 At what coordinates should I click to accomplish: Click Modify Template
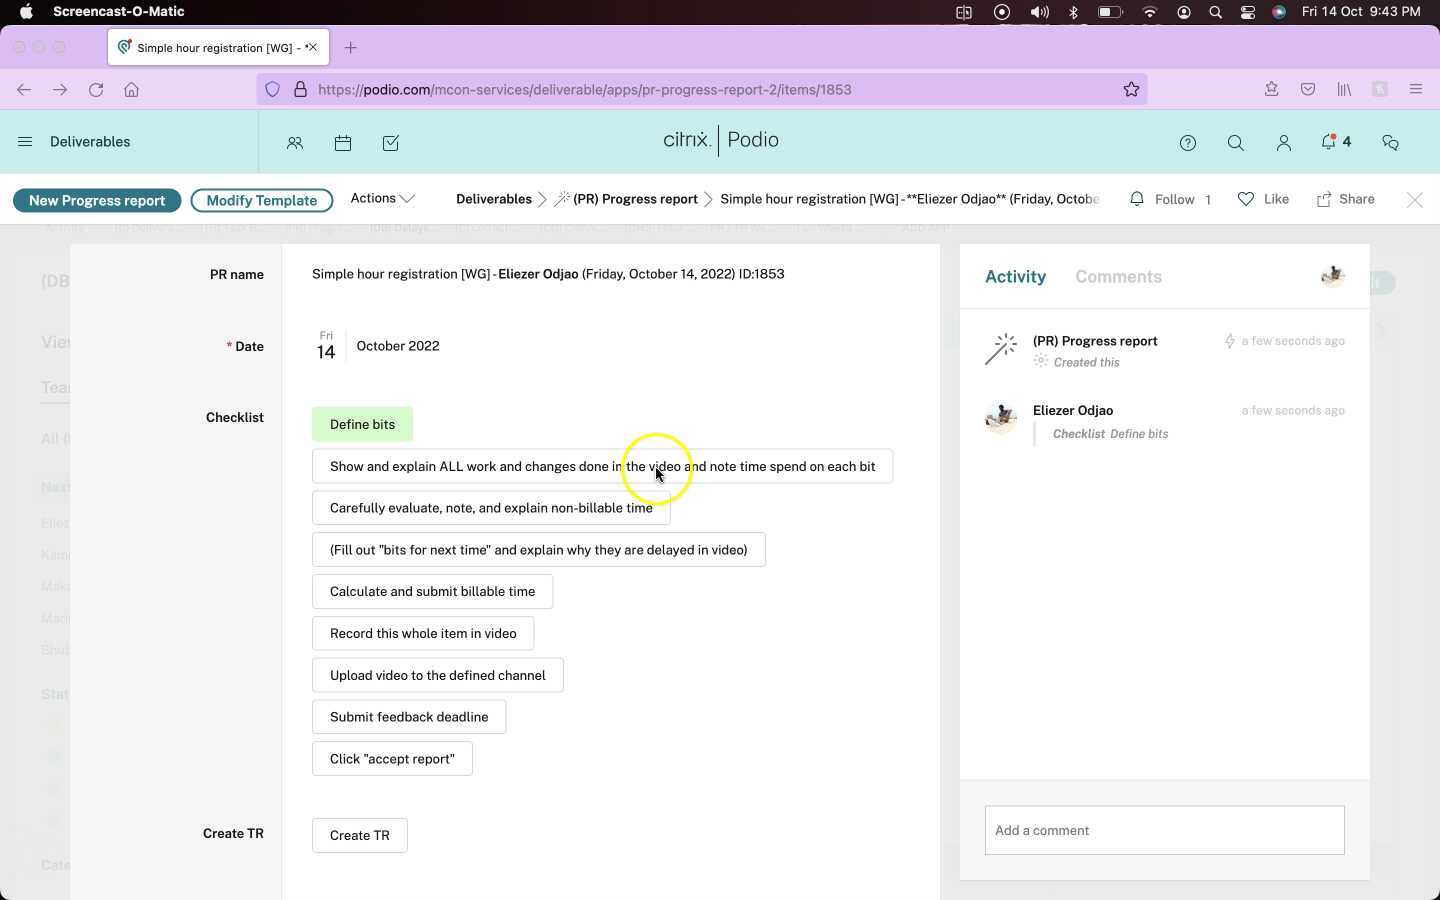(x=261, y=200)
